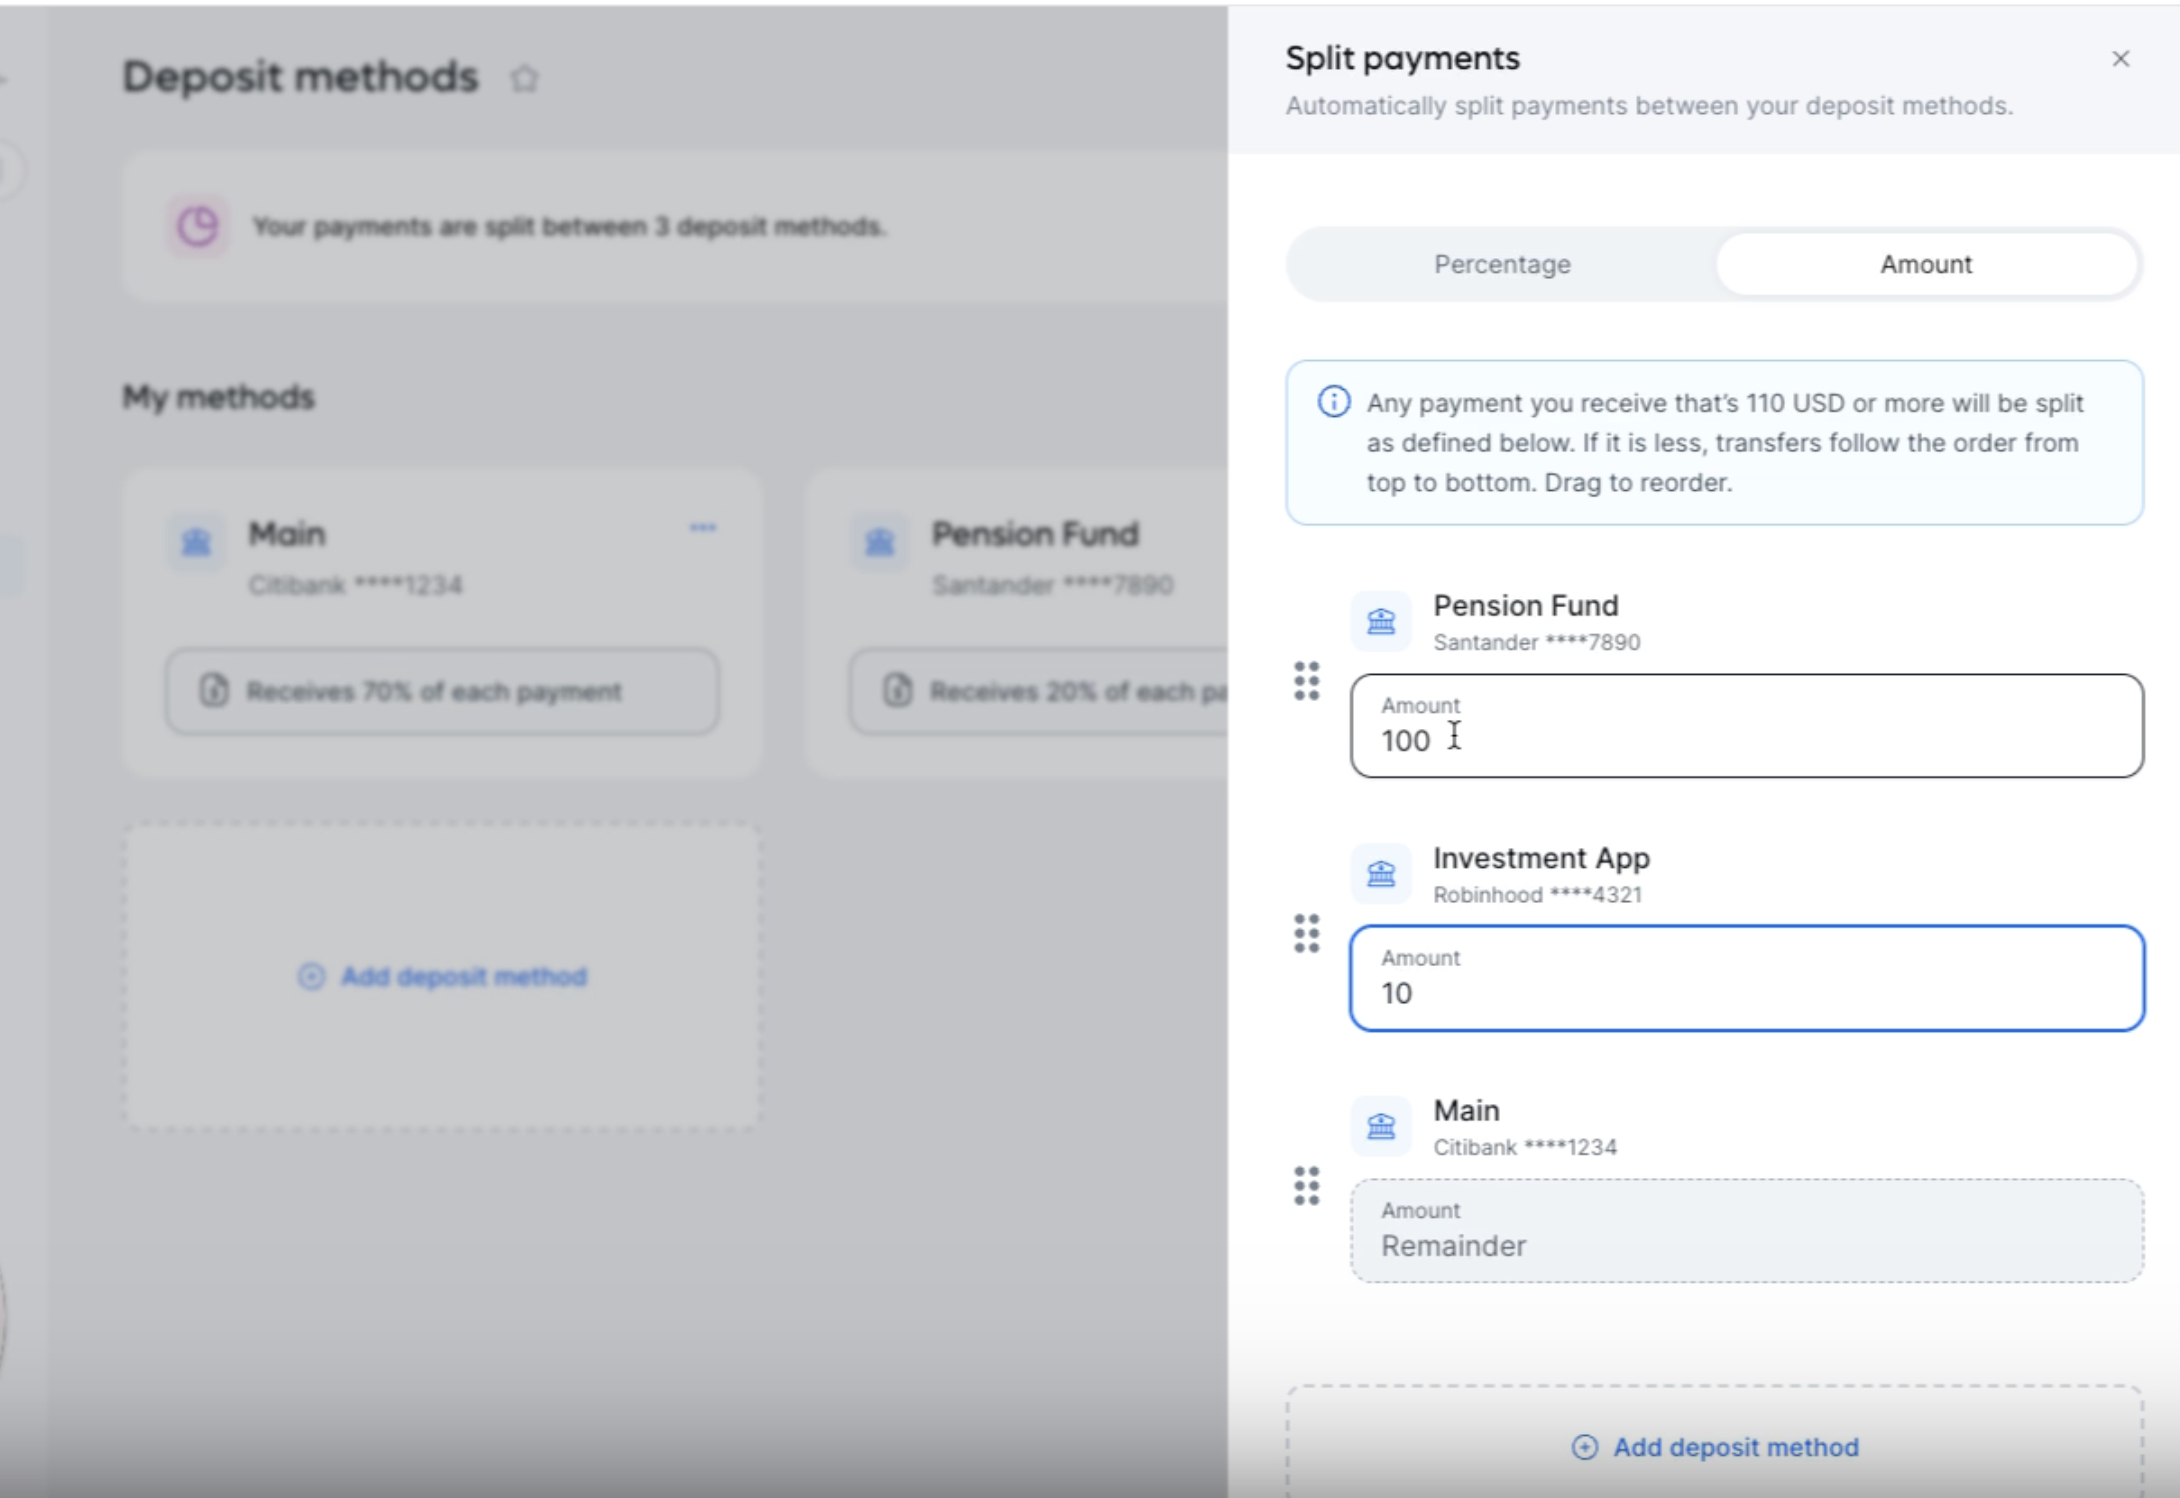This screenshot has height=1498, width=2180.
Task: Click Citibank ****1234 text in split panel
Action: 1524,1147
